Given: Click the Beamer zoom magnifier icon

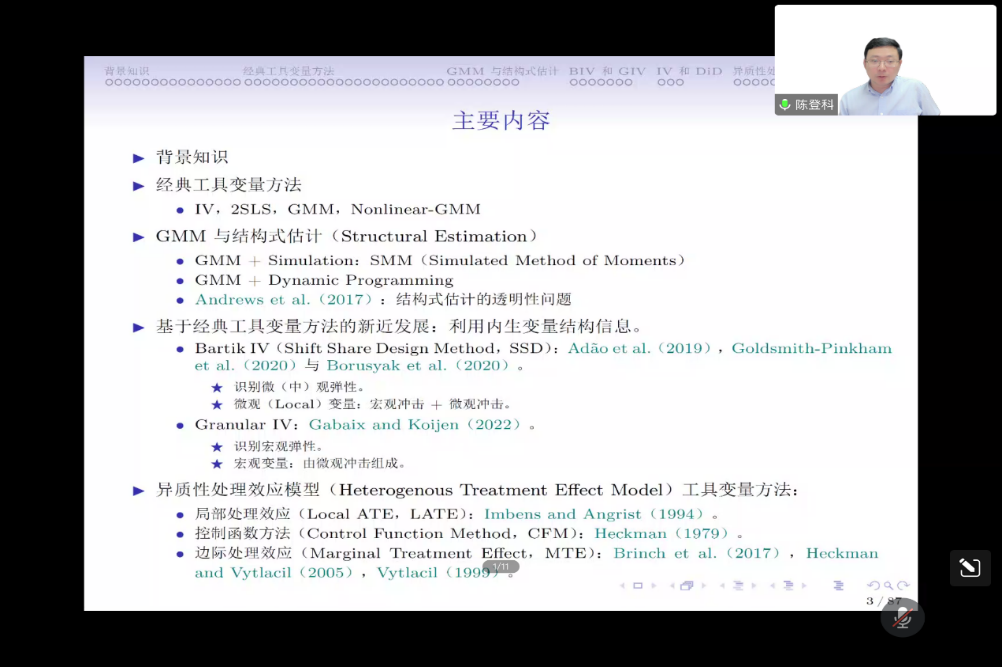Looking at the screenshot, I should coord(888,586).
